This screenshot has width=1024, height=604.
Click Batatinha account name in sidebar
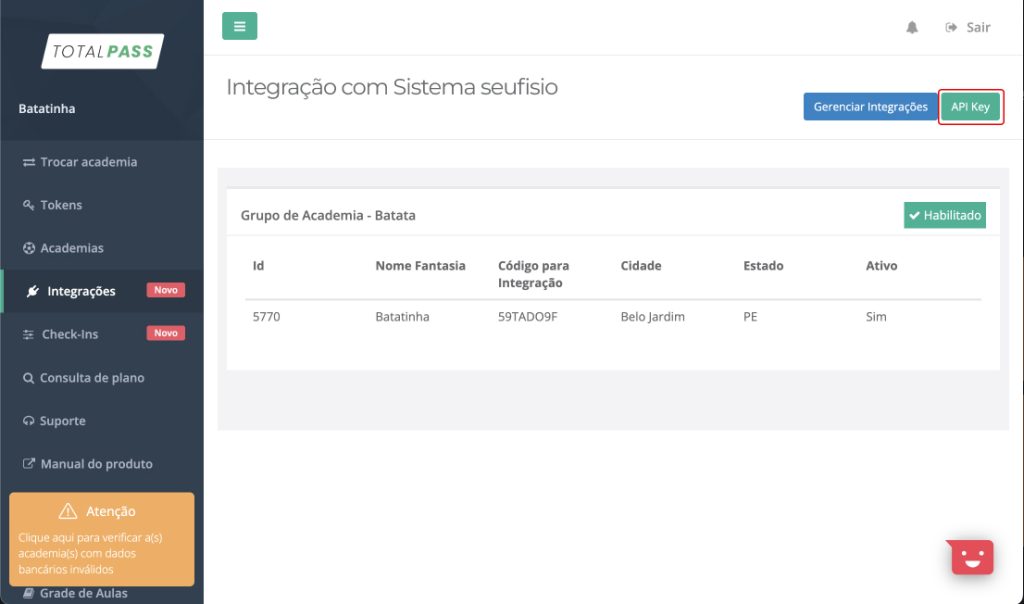click(x=46, y=108)
